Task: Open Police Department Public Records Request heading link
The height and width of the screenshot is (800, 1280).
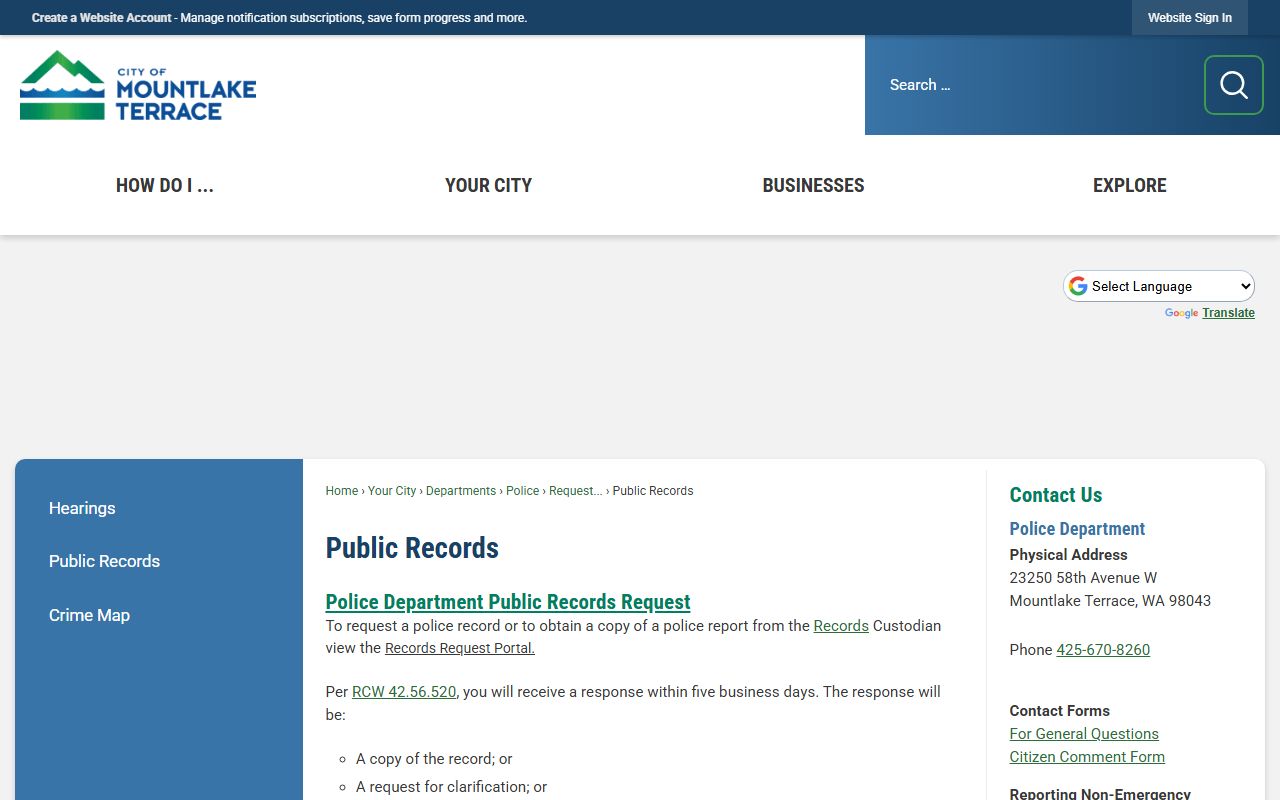Action: click(x=508, y=602)
